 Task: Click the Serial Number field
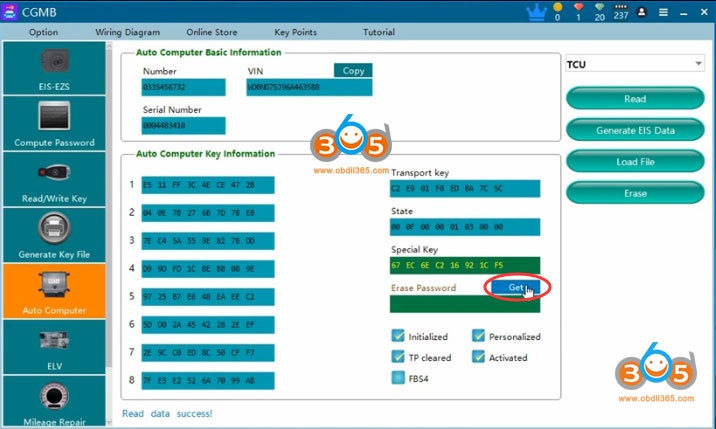[183, 125]
